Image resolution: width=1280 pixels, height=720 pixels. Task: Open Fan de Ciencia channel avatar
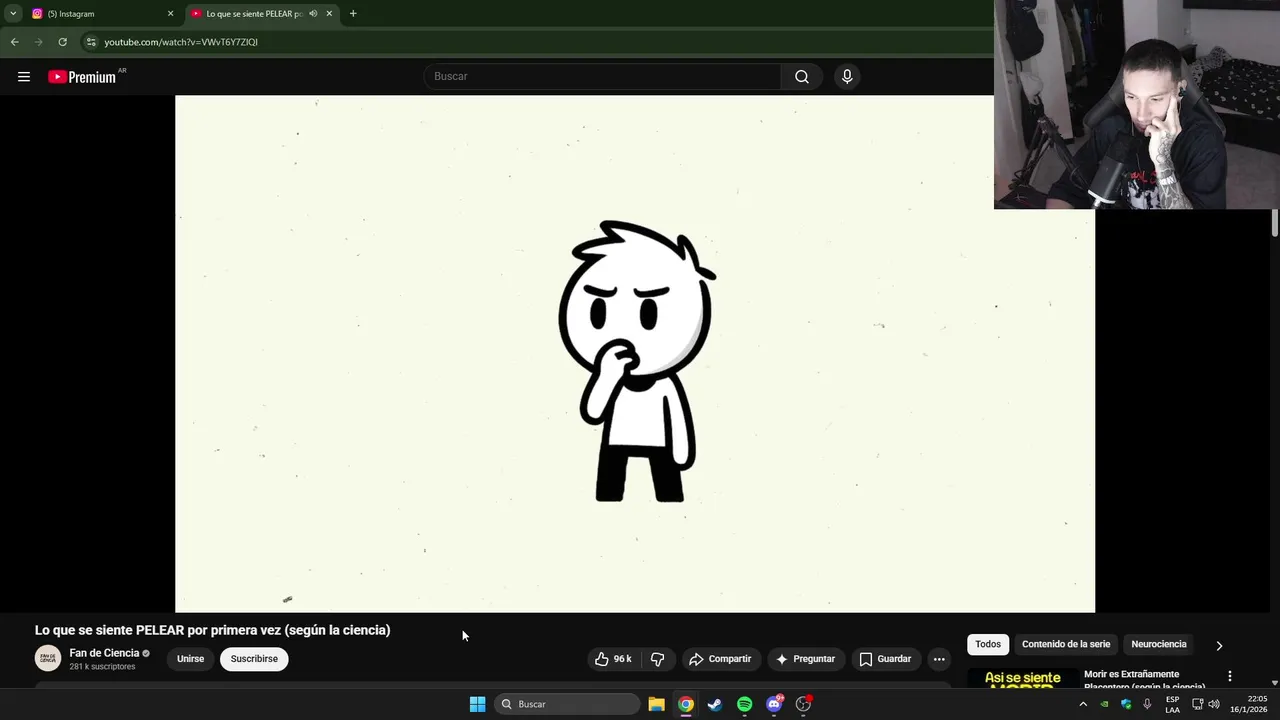point(48,658)
